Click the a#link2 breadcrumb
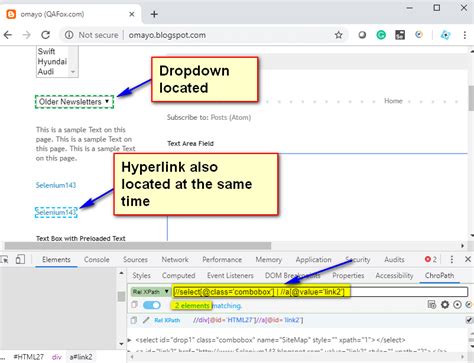The width and height of the screenshot is (474, 363). pos(81,357)
